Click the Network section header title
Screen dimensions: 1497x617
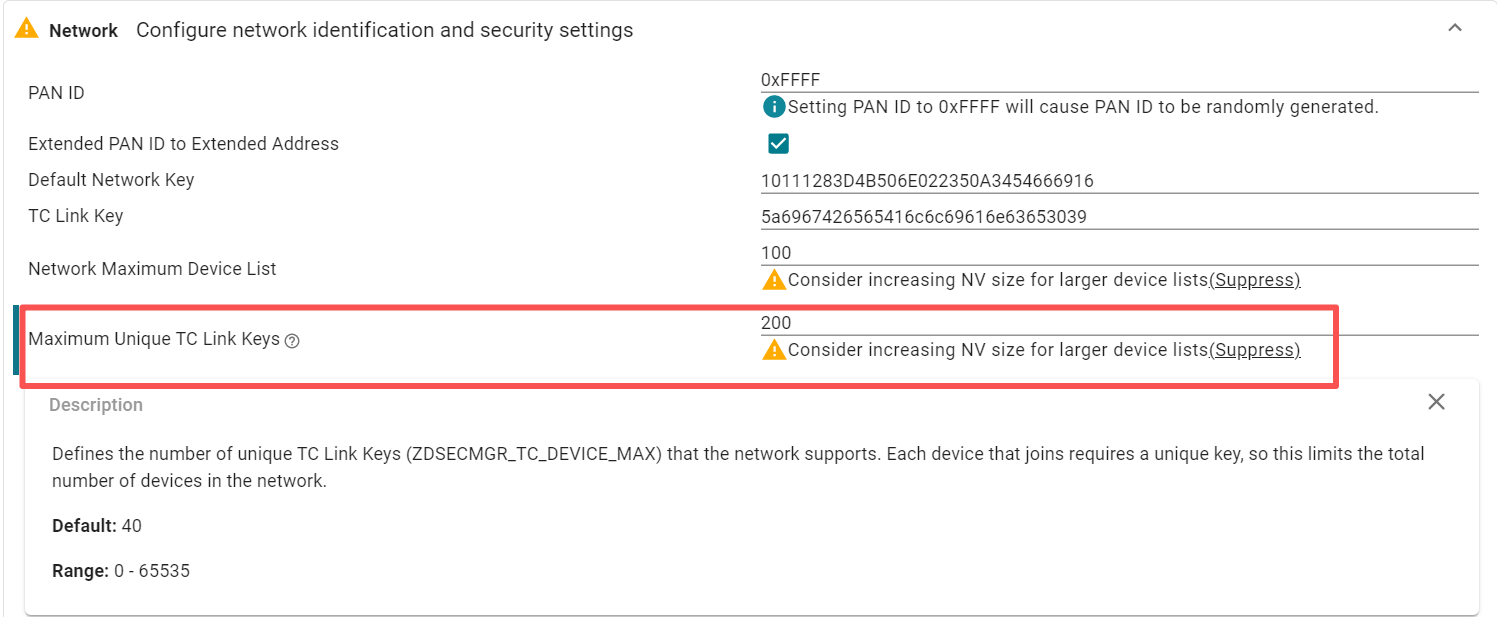(84, 31)
